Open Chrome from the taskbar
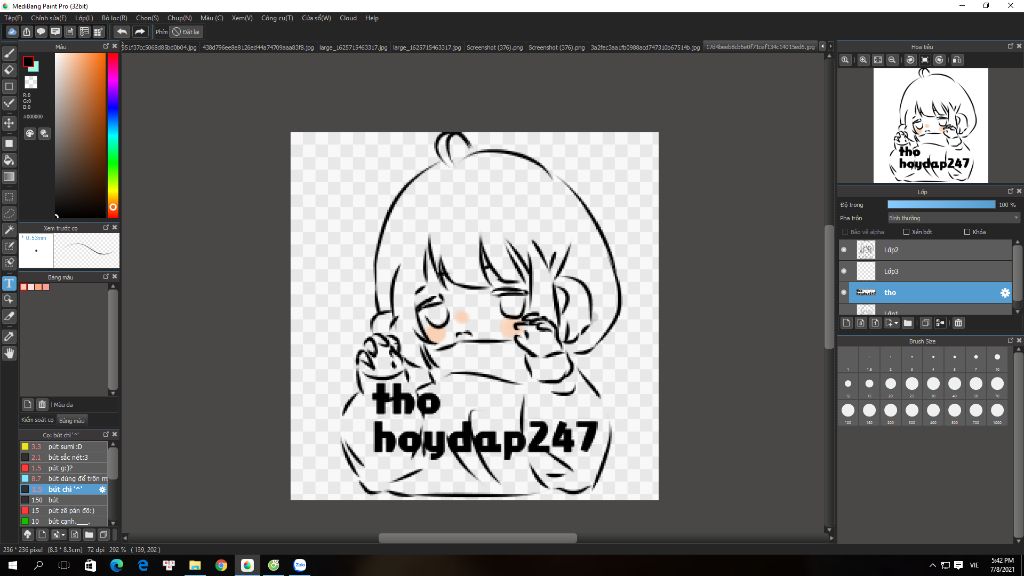 click(x=221, y=565)
